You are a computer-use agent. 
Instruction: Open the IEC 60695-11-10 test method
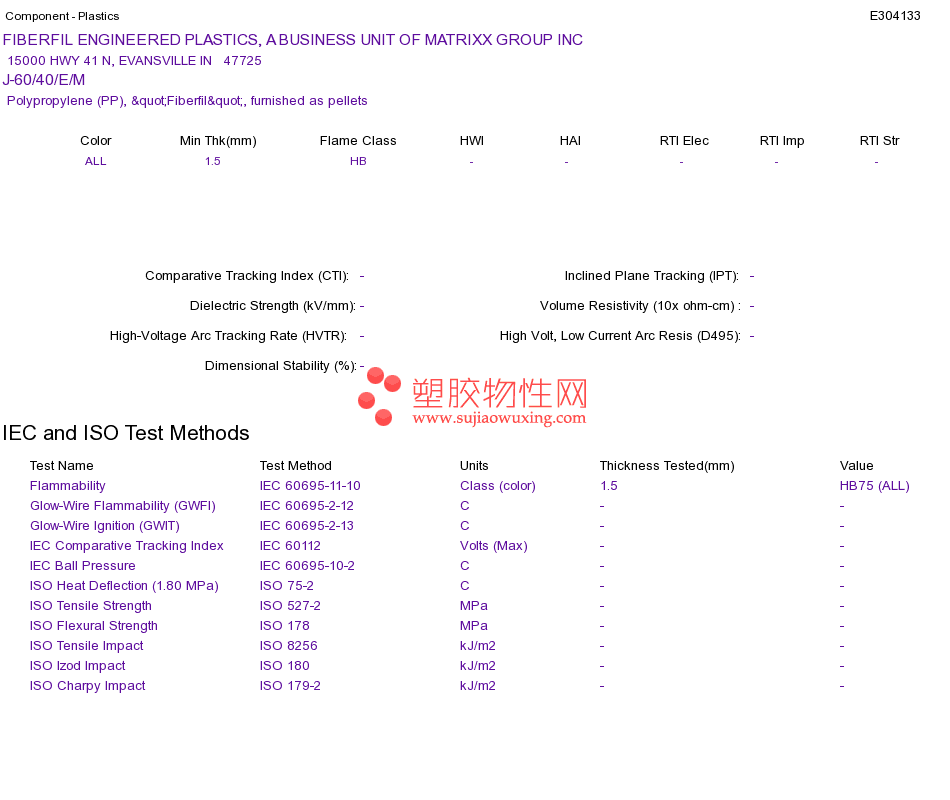310,486
